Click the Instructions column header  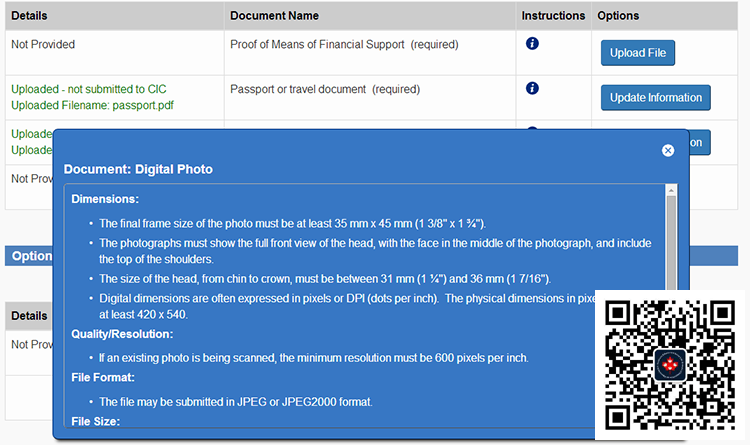click(x=553, y=16)
